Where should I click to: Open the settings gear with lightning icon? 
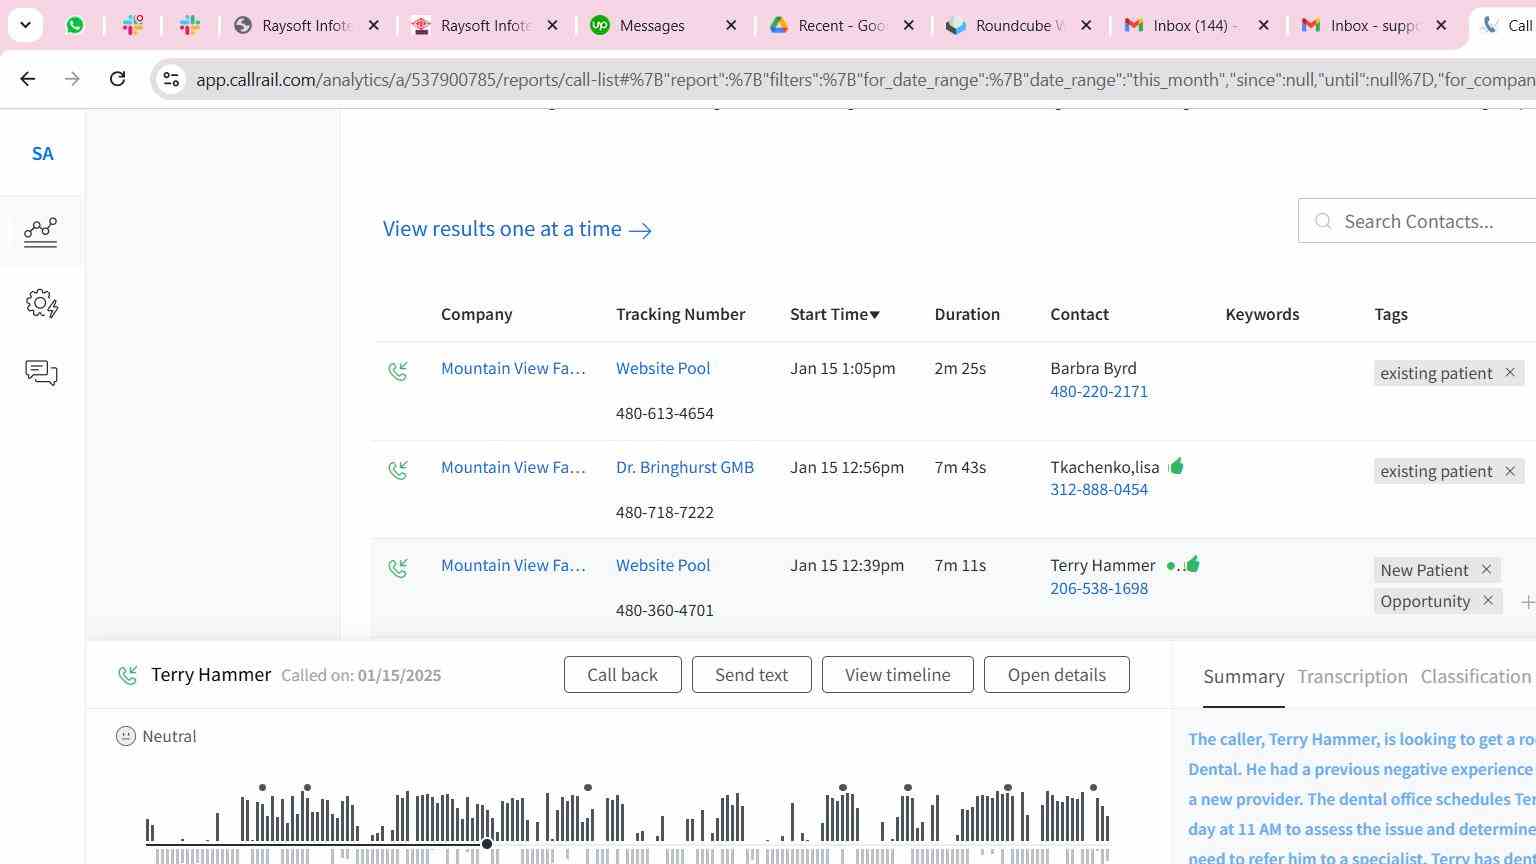click(41, 304)
